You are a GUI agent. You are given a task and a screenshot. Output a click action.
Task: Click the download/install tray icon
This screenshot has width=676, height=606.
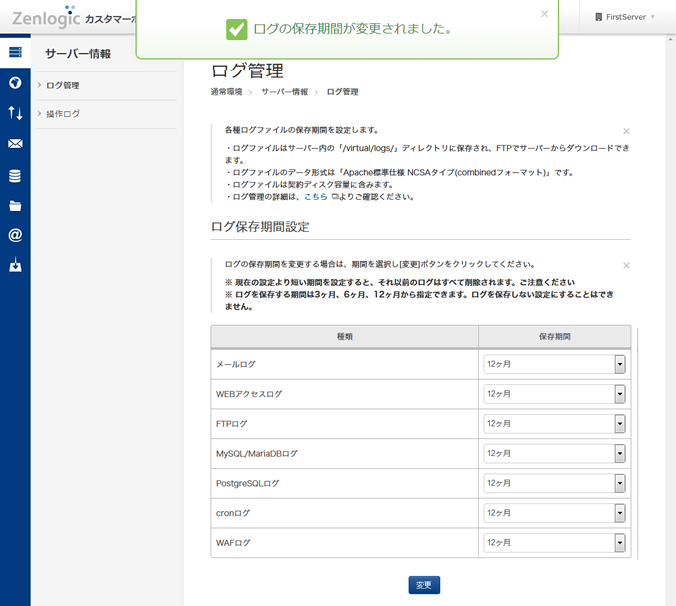(15, 267)
